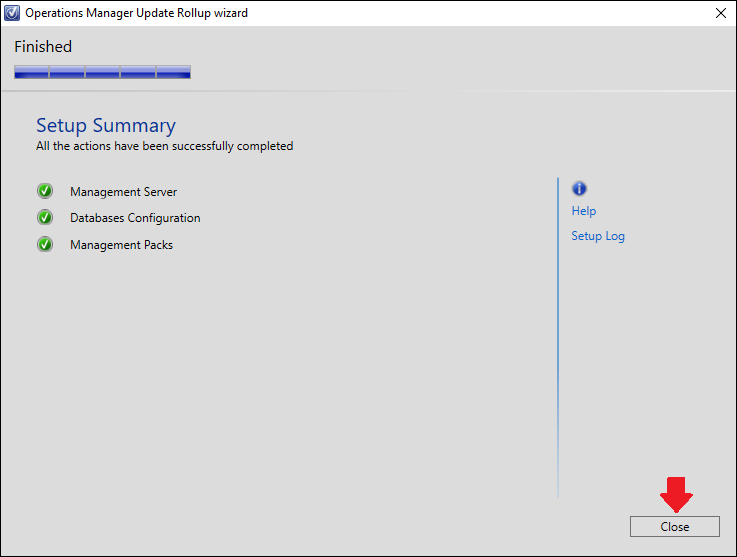Click the Close button to finish wizard
This screenshot has height=557, width=737.
(x=674, y=526)
